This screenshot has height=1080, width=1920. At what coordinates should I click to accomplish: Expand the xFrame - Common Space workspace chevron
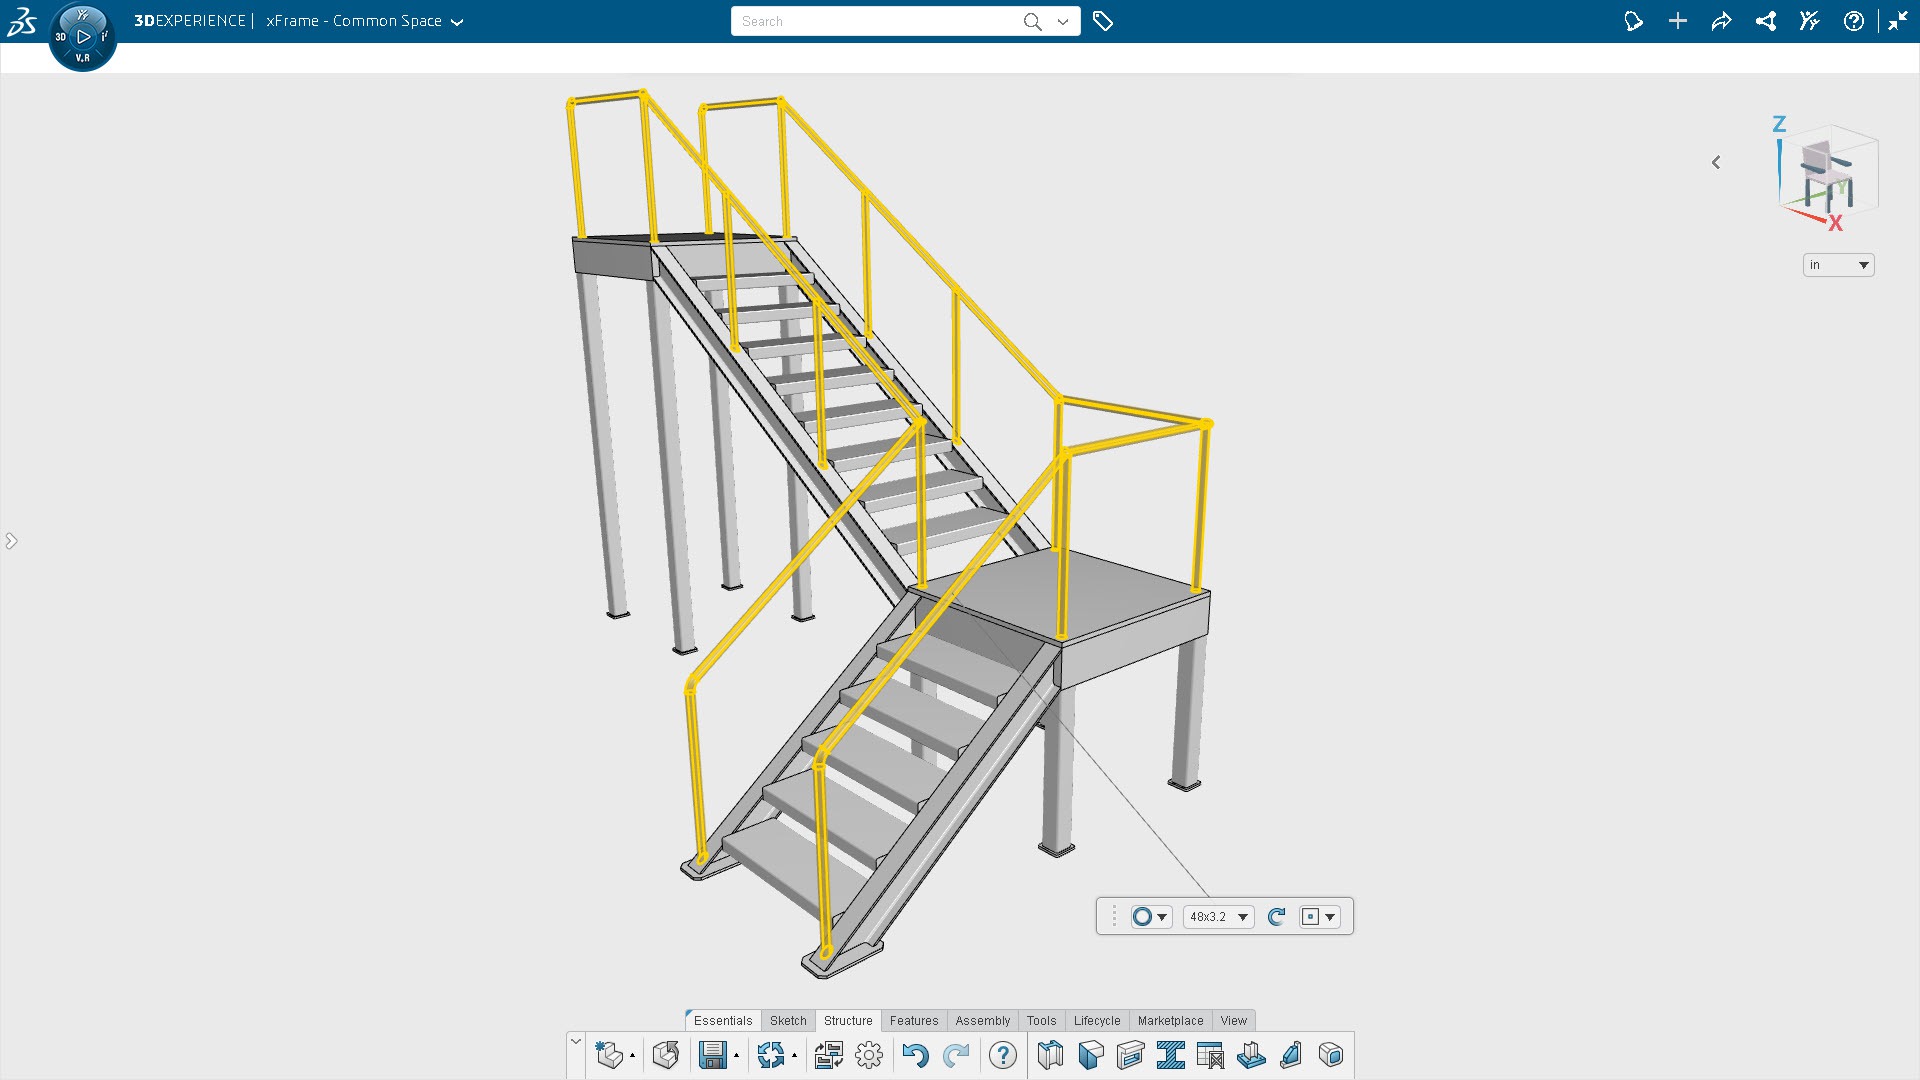[458, 21]
